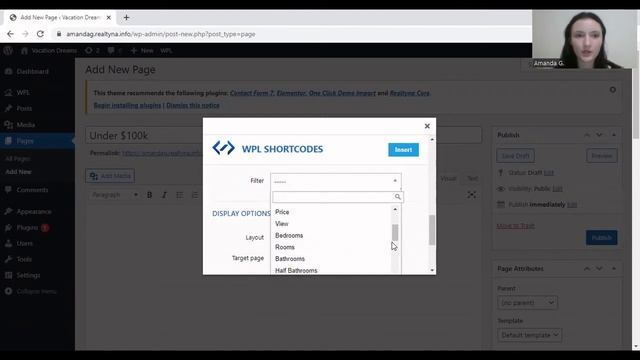The width and height of the screenshot is (640, 360).
Task: Open the New menu in admin bar
Action: tap(142, 51)
